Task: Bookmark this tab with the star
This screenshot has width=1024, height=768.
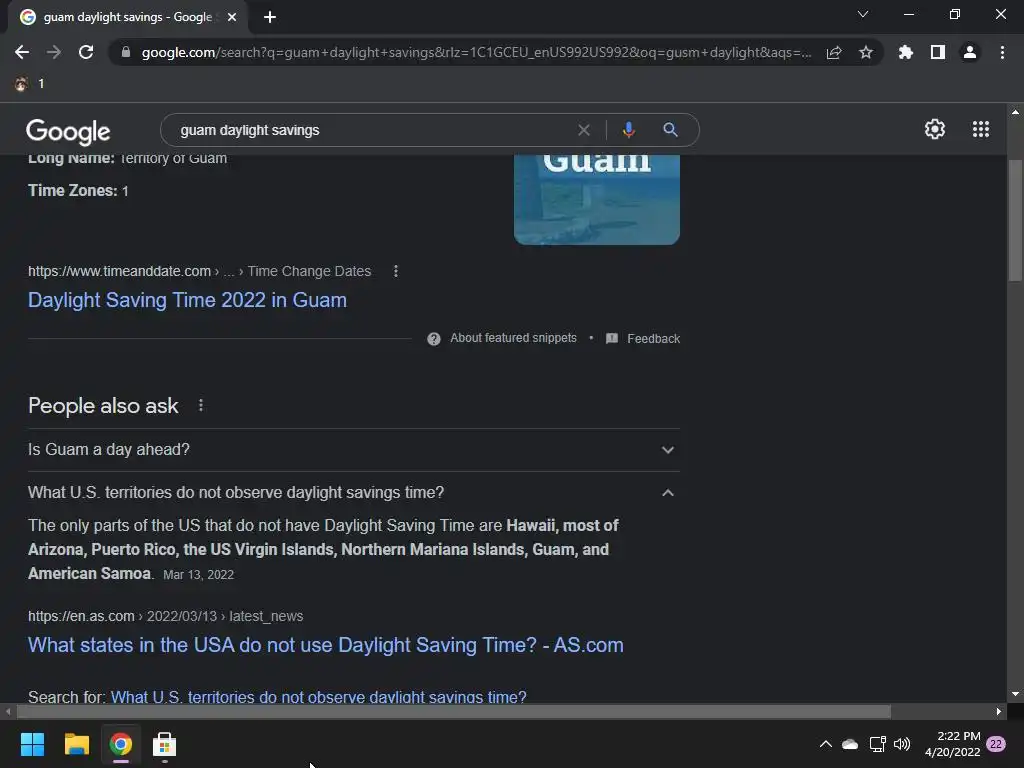Action: 866,52
